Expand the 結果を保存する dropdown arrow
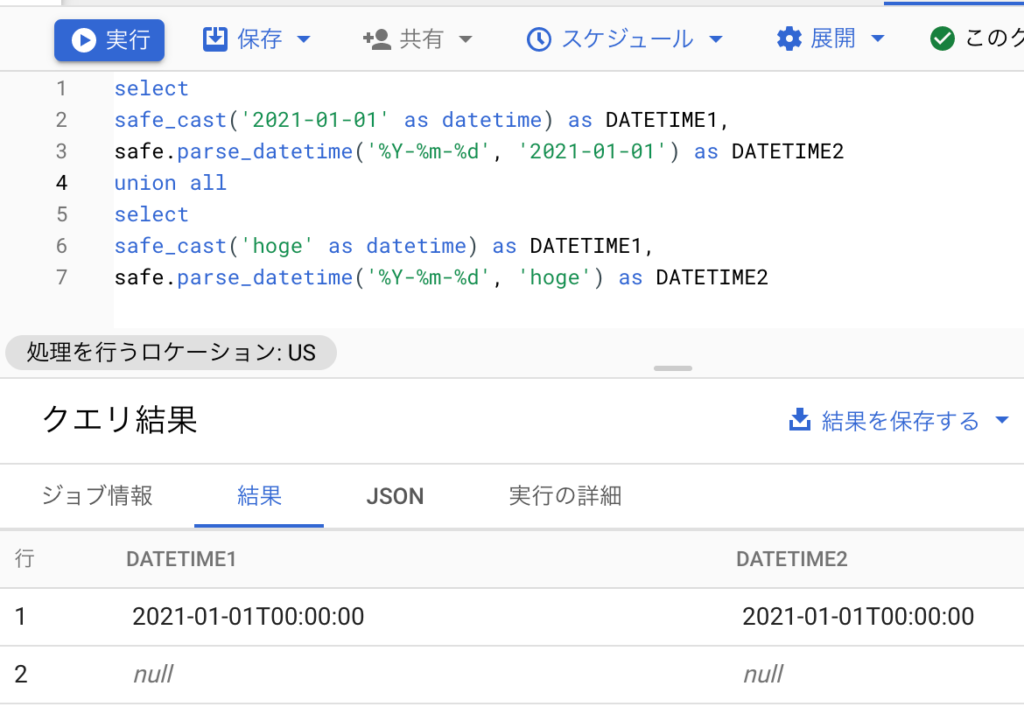 (x=1002, y=421)
